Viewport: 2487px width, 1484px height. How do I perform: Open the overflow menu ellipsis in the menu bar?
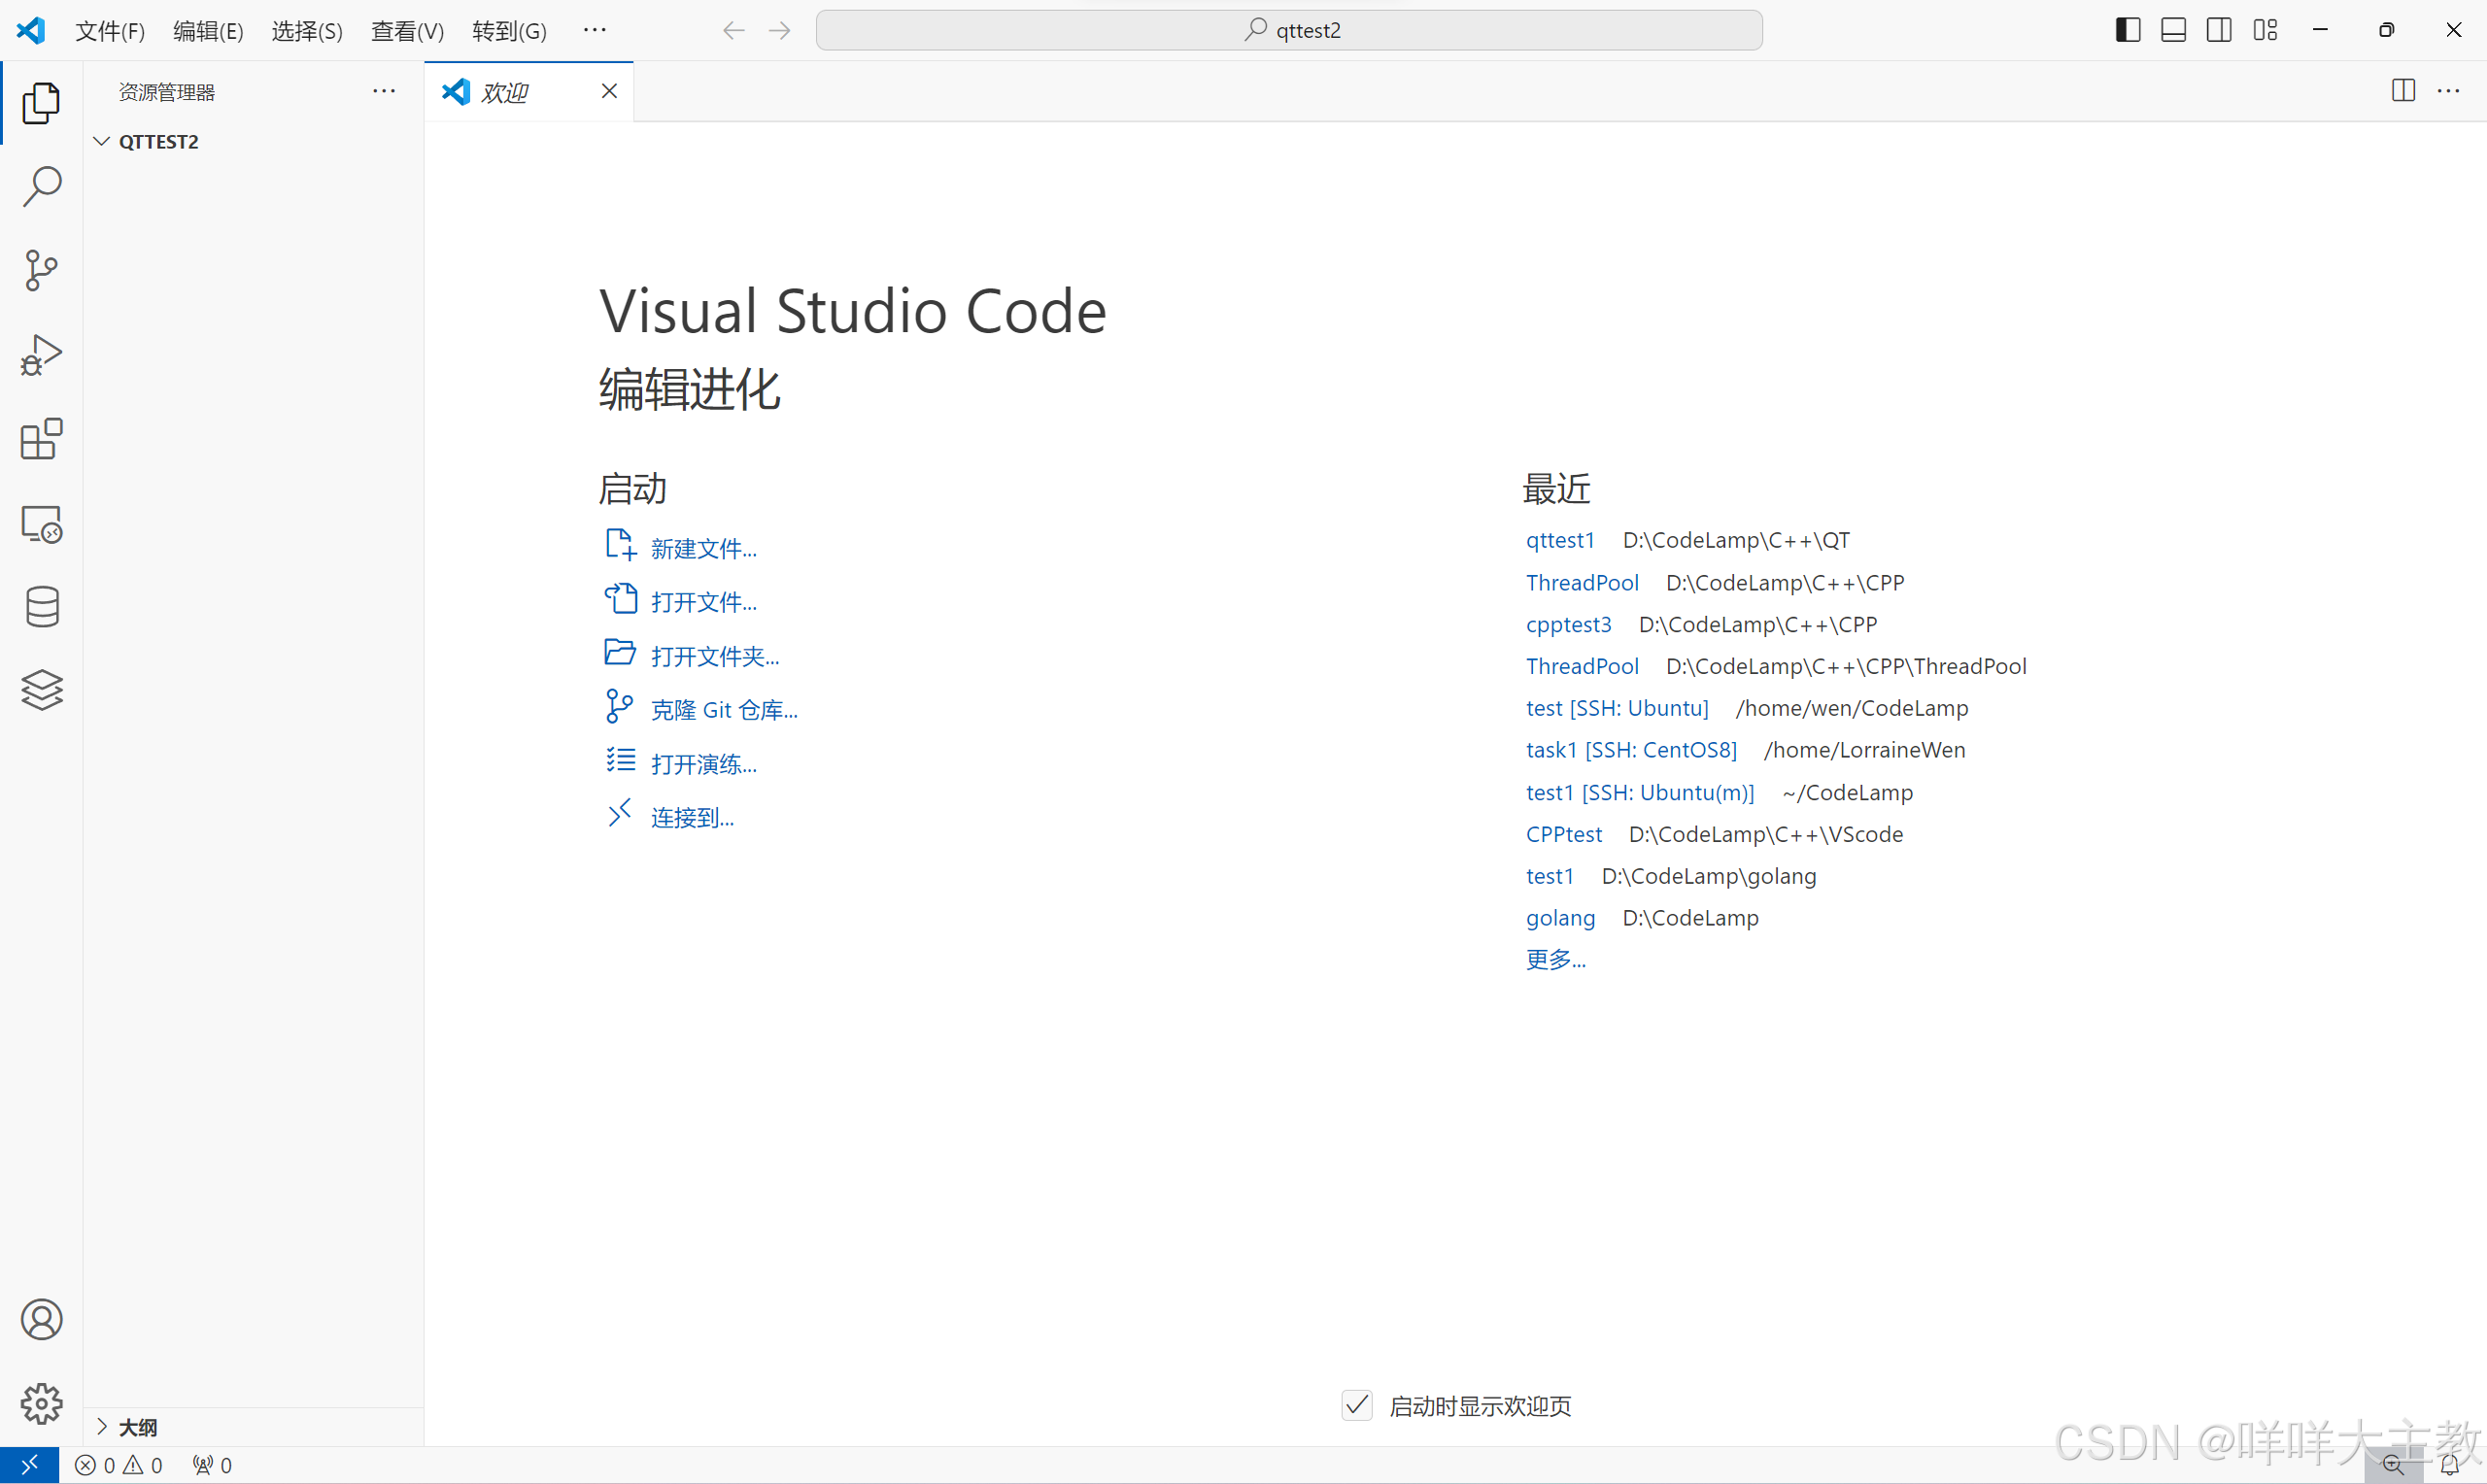tap(595, 30)
